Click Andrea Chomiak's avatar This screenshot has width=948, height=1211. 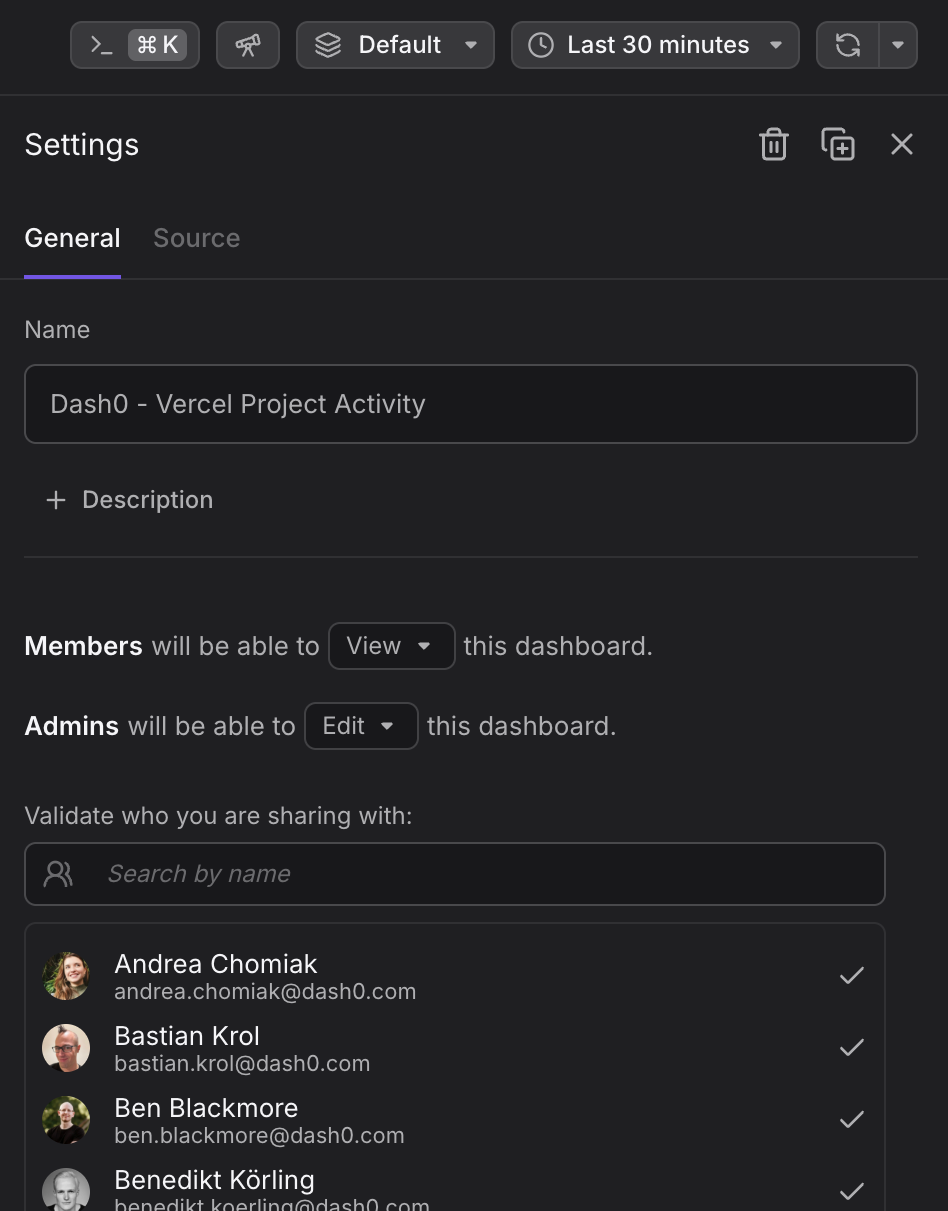click(66, 976)
